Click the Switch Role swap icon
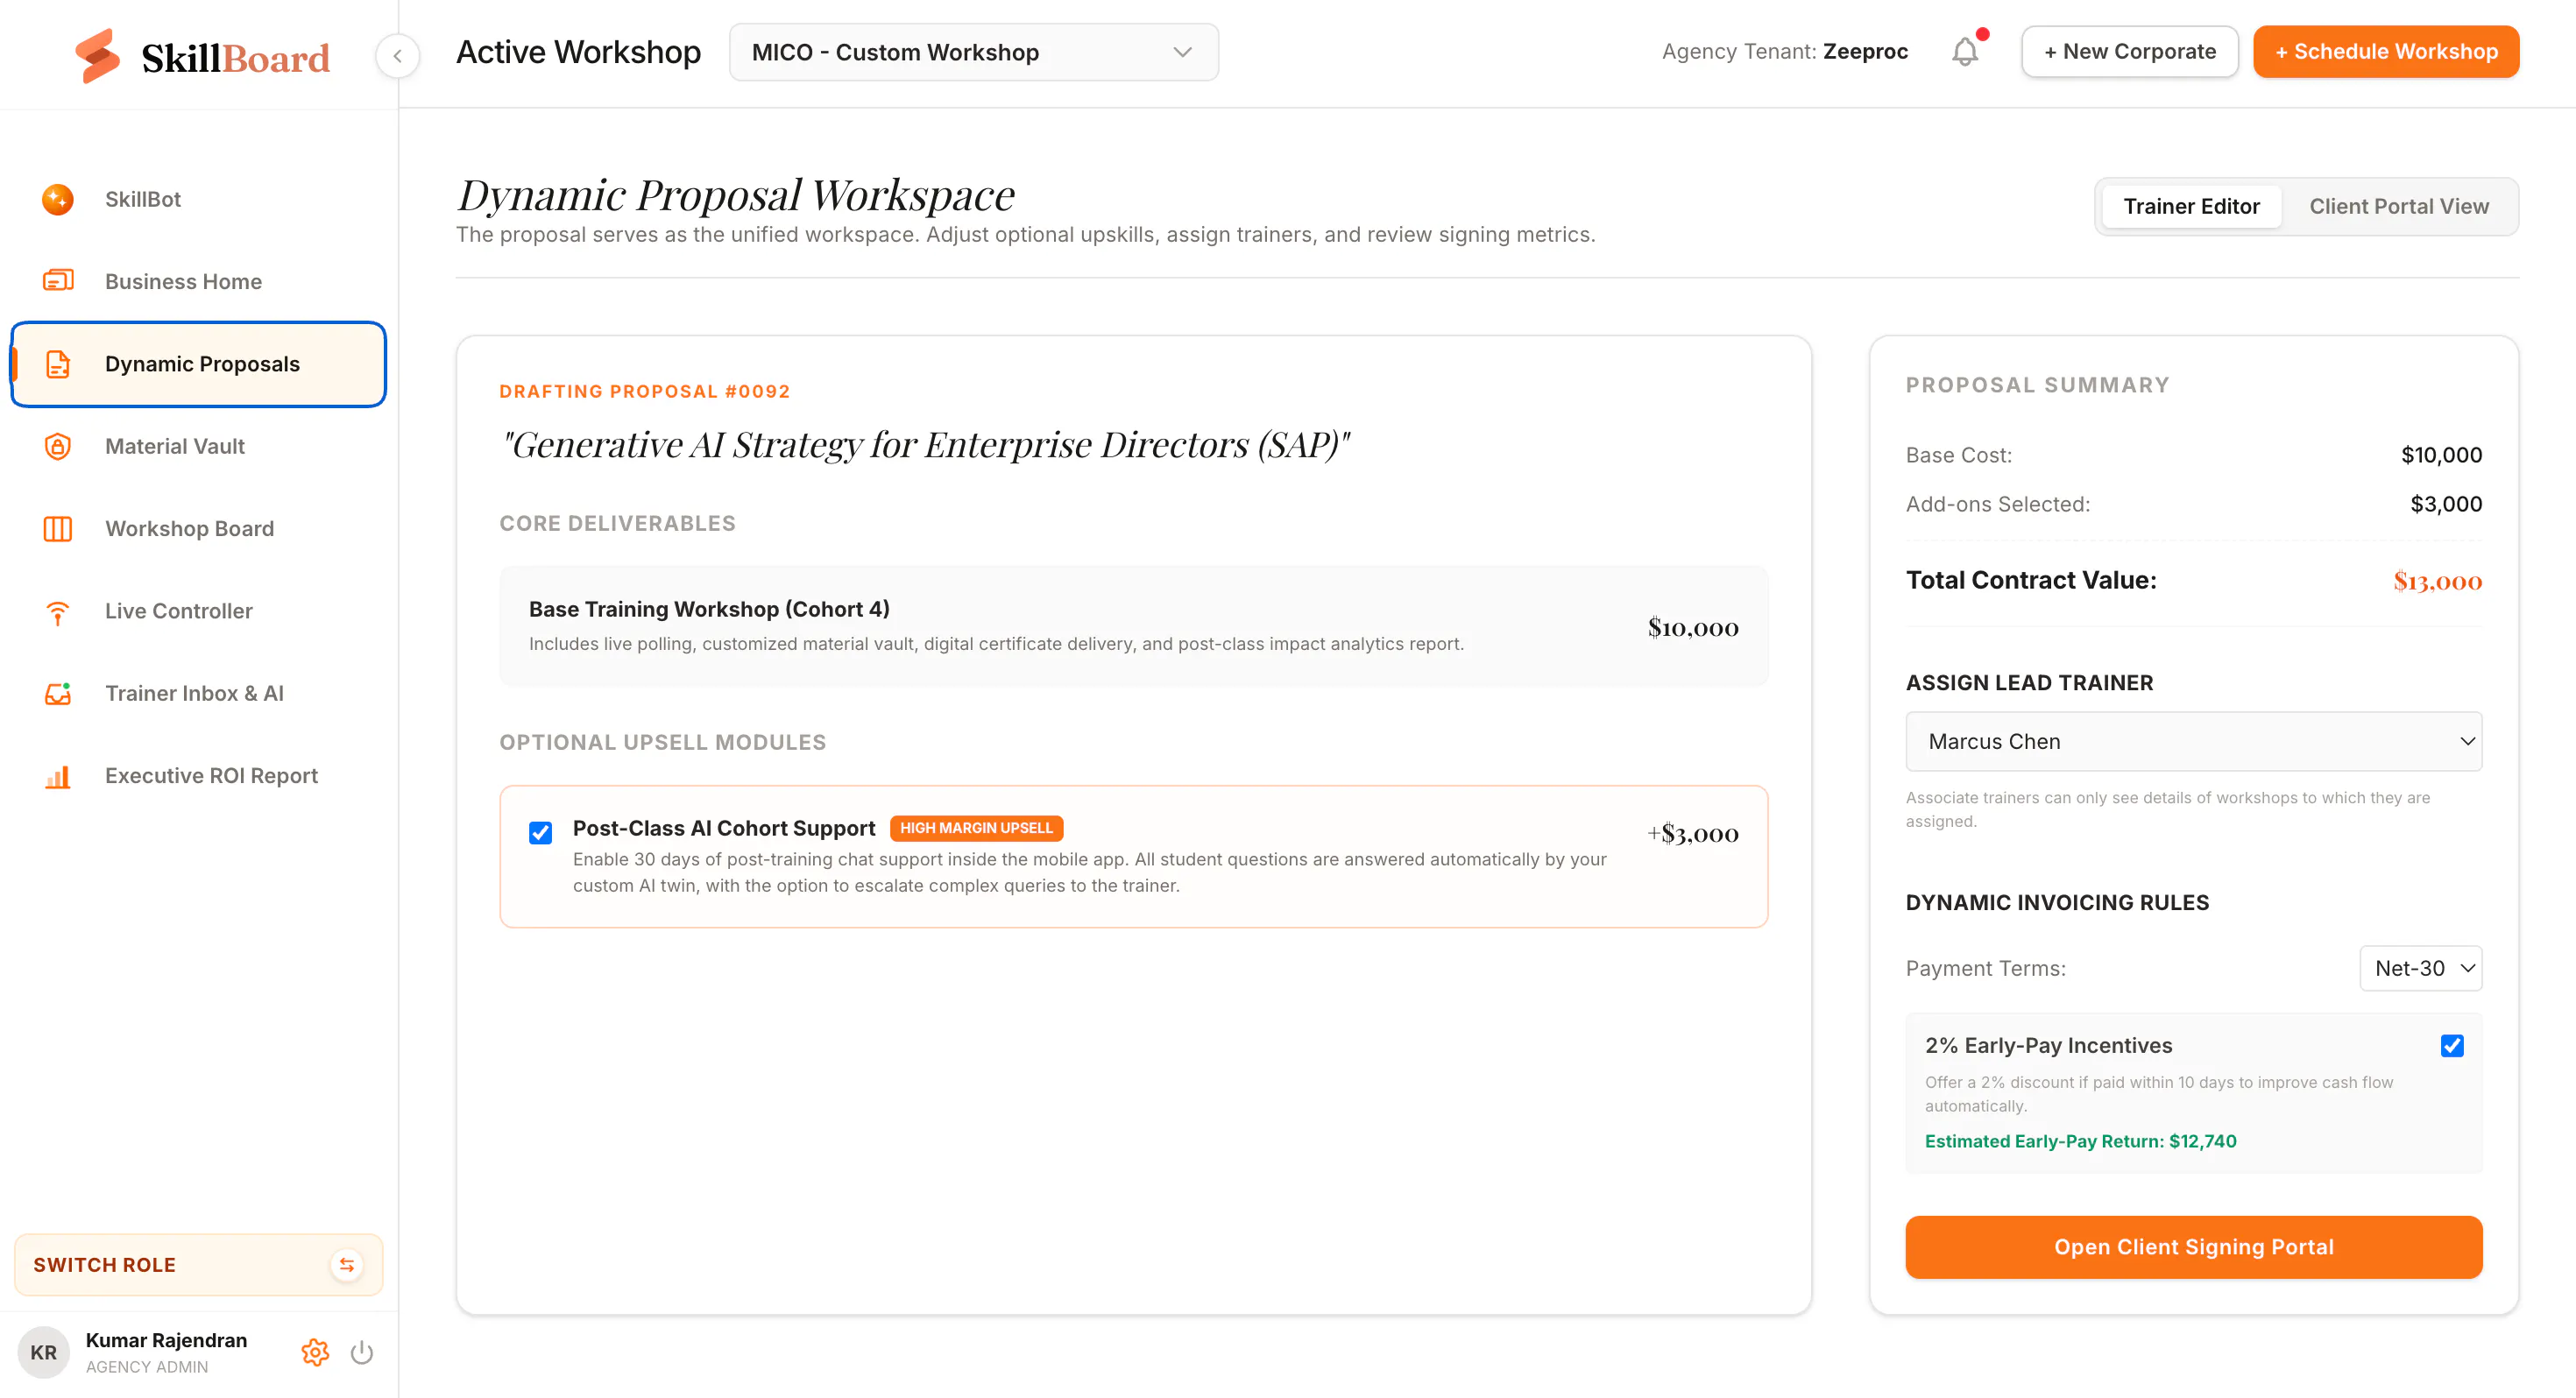 346,1265
